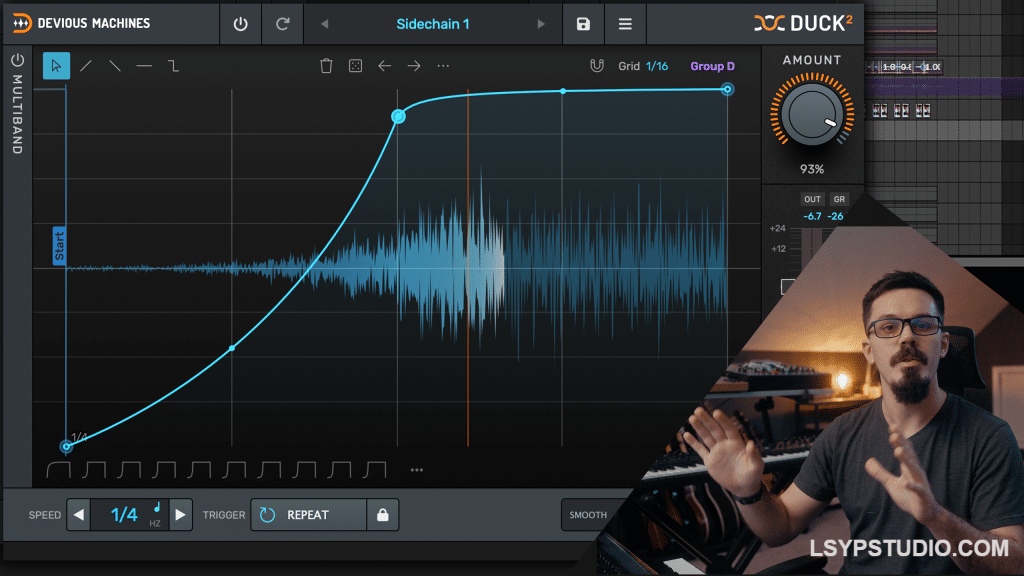Enable the Multiband power switch
This screenshot has height=576, width=1024.
(x=17, y=60)
